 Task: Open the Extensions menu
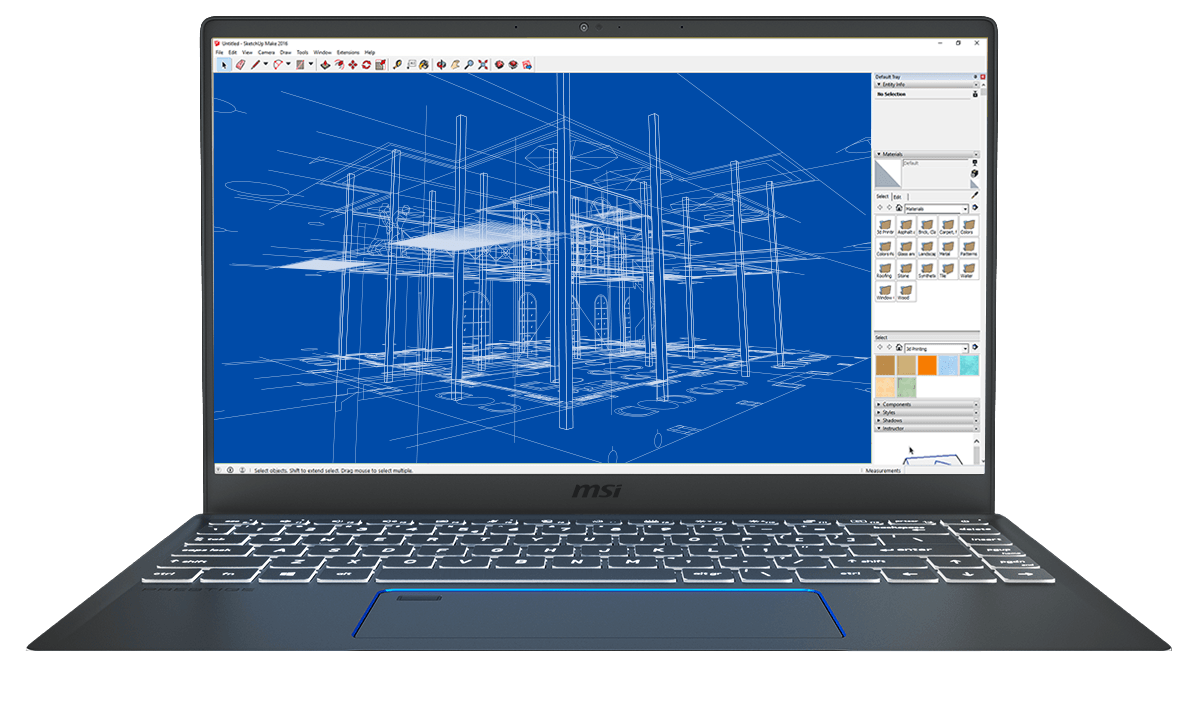click(x=347, y=52)
